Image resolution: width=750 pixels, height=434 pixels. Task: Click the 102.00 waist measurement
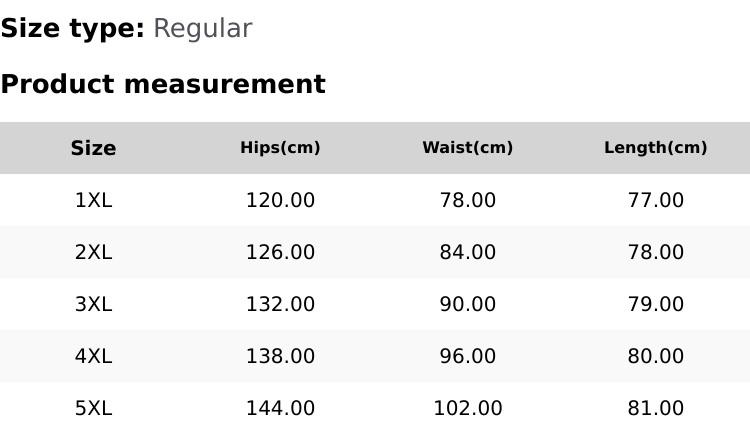(467, 408)
